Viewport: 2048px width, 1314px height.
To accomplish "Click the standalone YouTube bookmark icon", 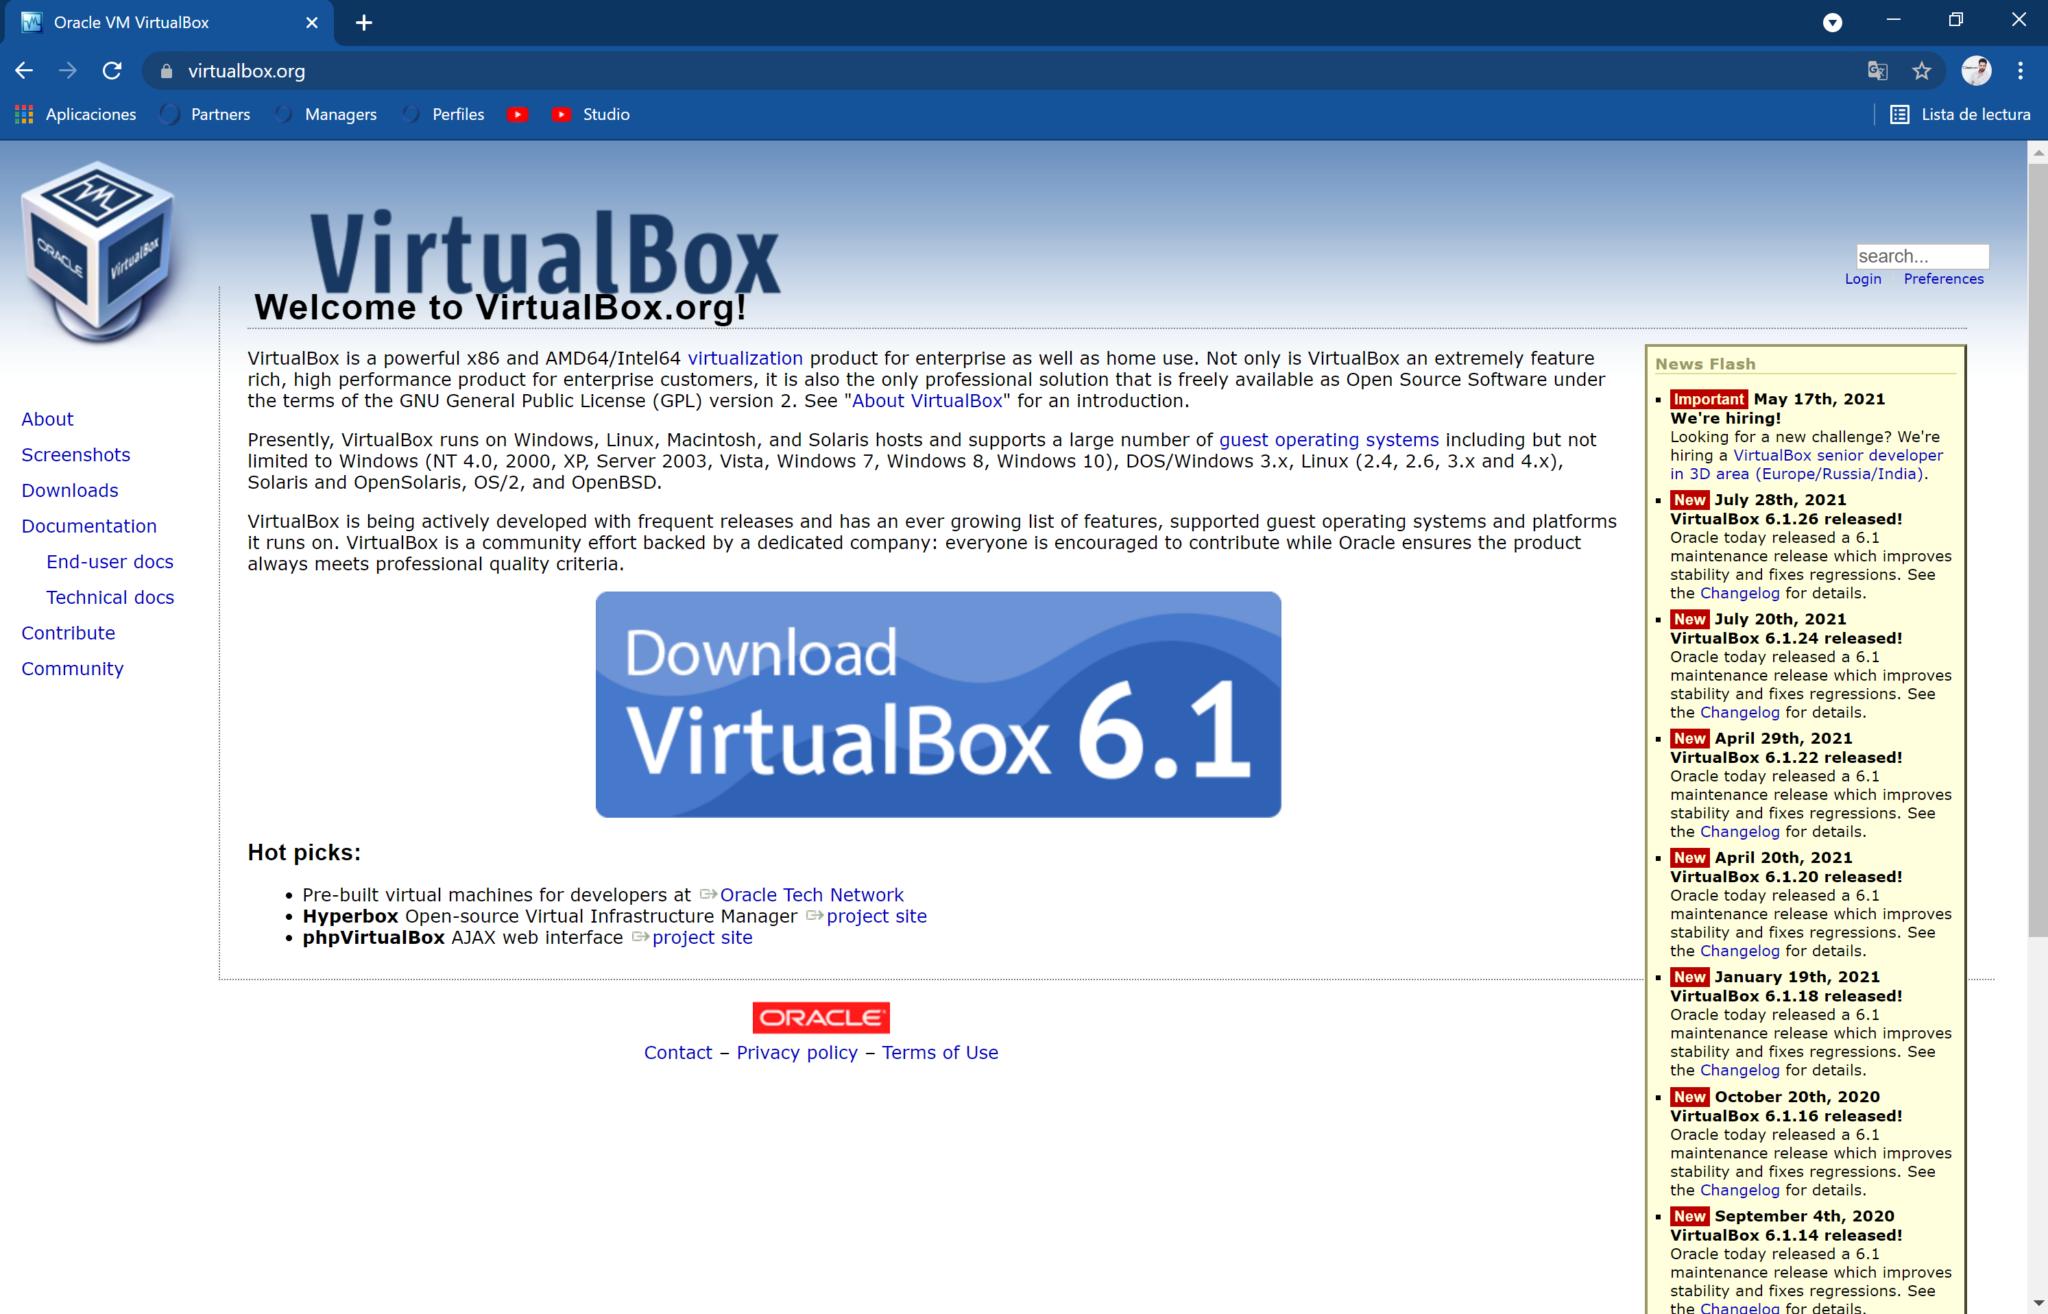I will coord(517,114).
